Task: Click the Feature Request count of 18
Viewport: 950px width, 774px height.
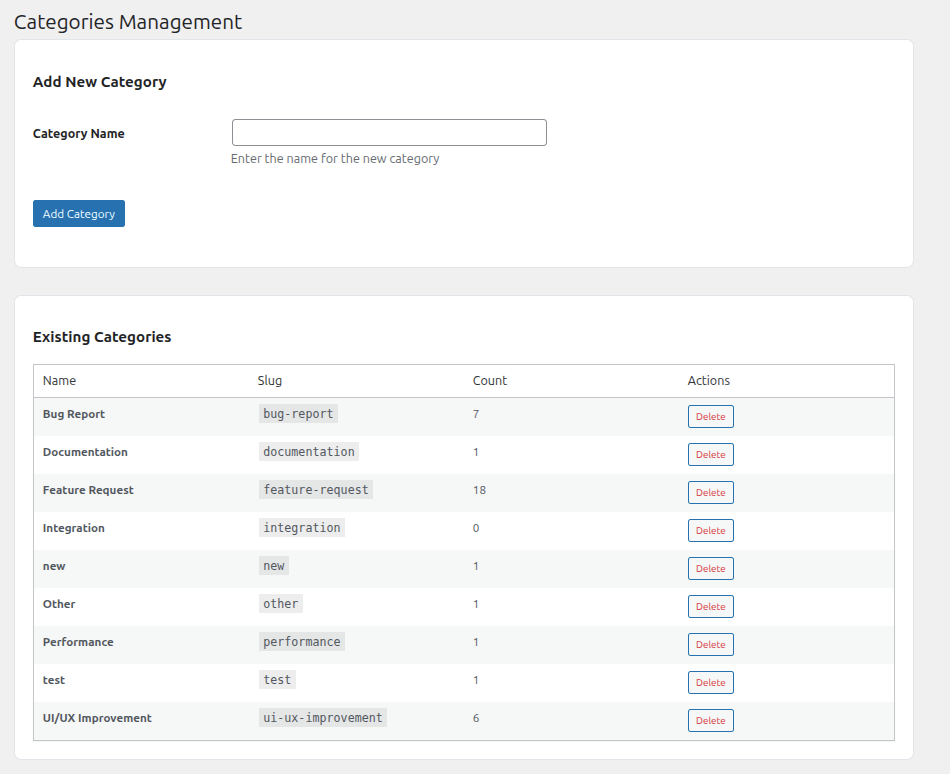Action: click(x=479, y=490)
